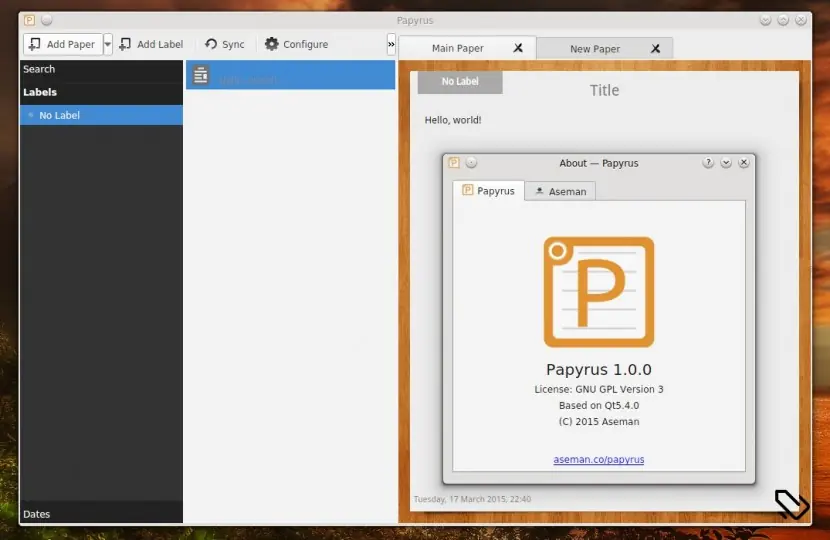Click the attachment icon at paper corner
Image resolution: width=830 pixels, height=540 pixels.
click(792, 504)
